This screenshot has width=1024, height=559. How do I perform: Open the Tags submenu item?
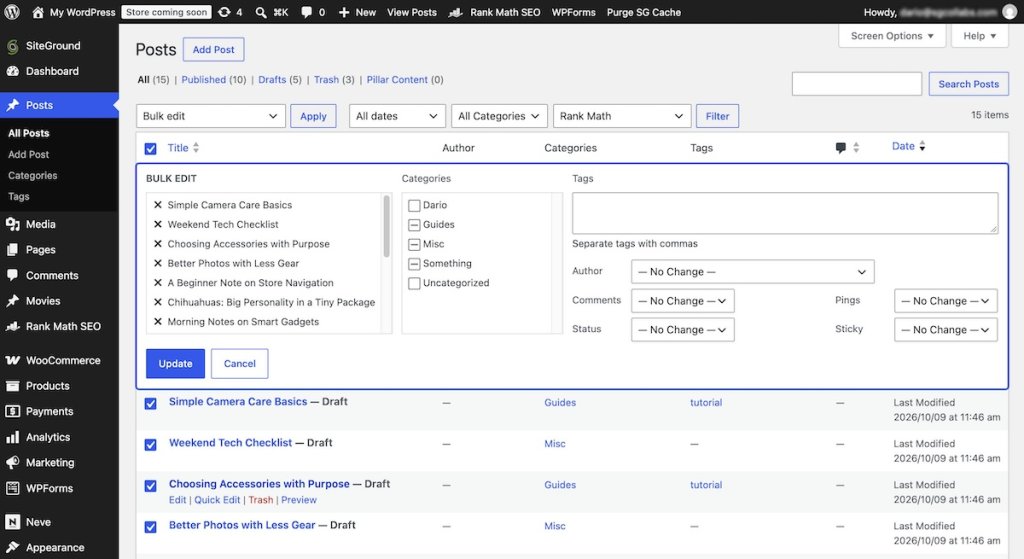[18, 196]
